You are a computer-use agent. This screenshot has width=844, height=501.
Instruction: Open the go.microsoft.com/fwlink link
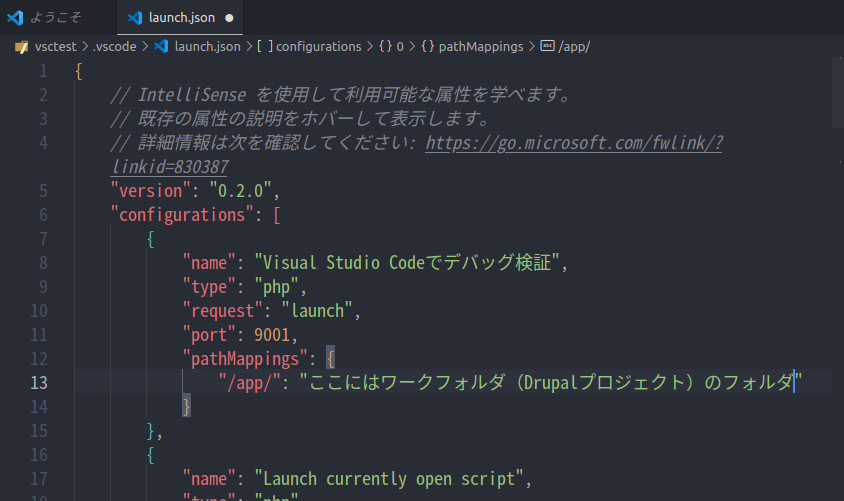click(x=574, y=143)
